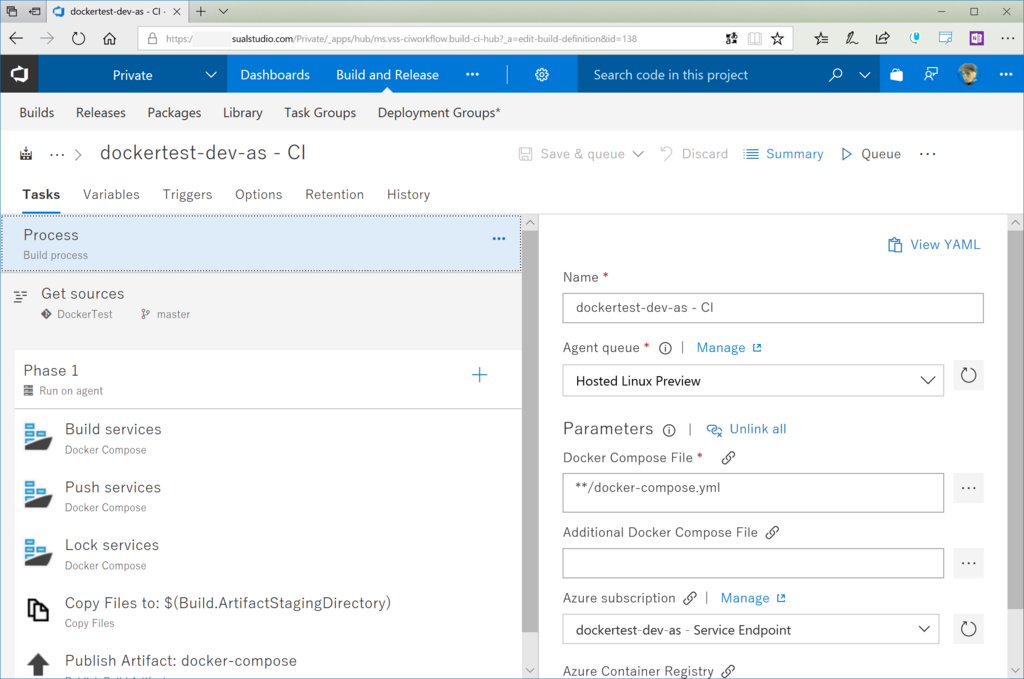Click the Visual Studio Team Services logo

coord(19,74)
